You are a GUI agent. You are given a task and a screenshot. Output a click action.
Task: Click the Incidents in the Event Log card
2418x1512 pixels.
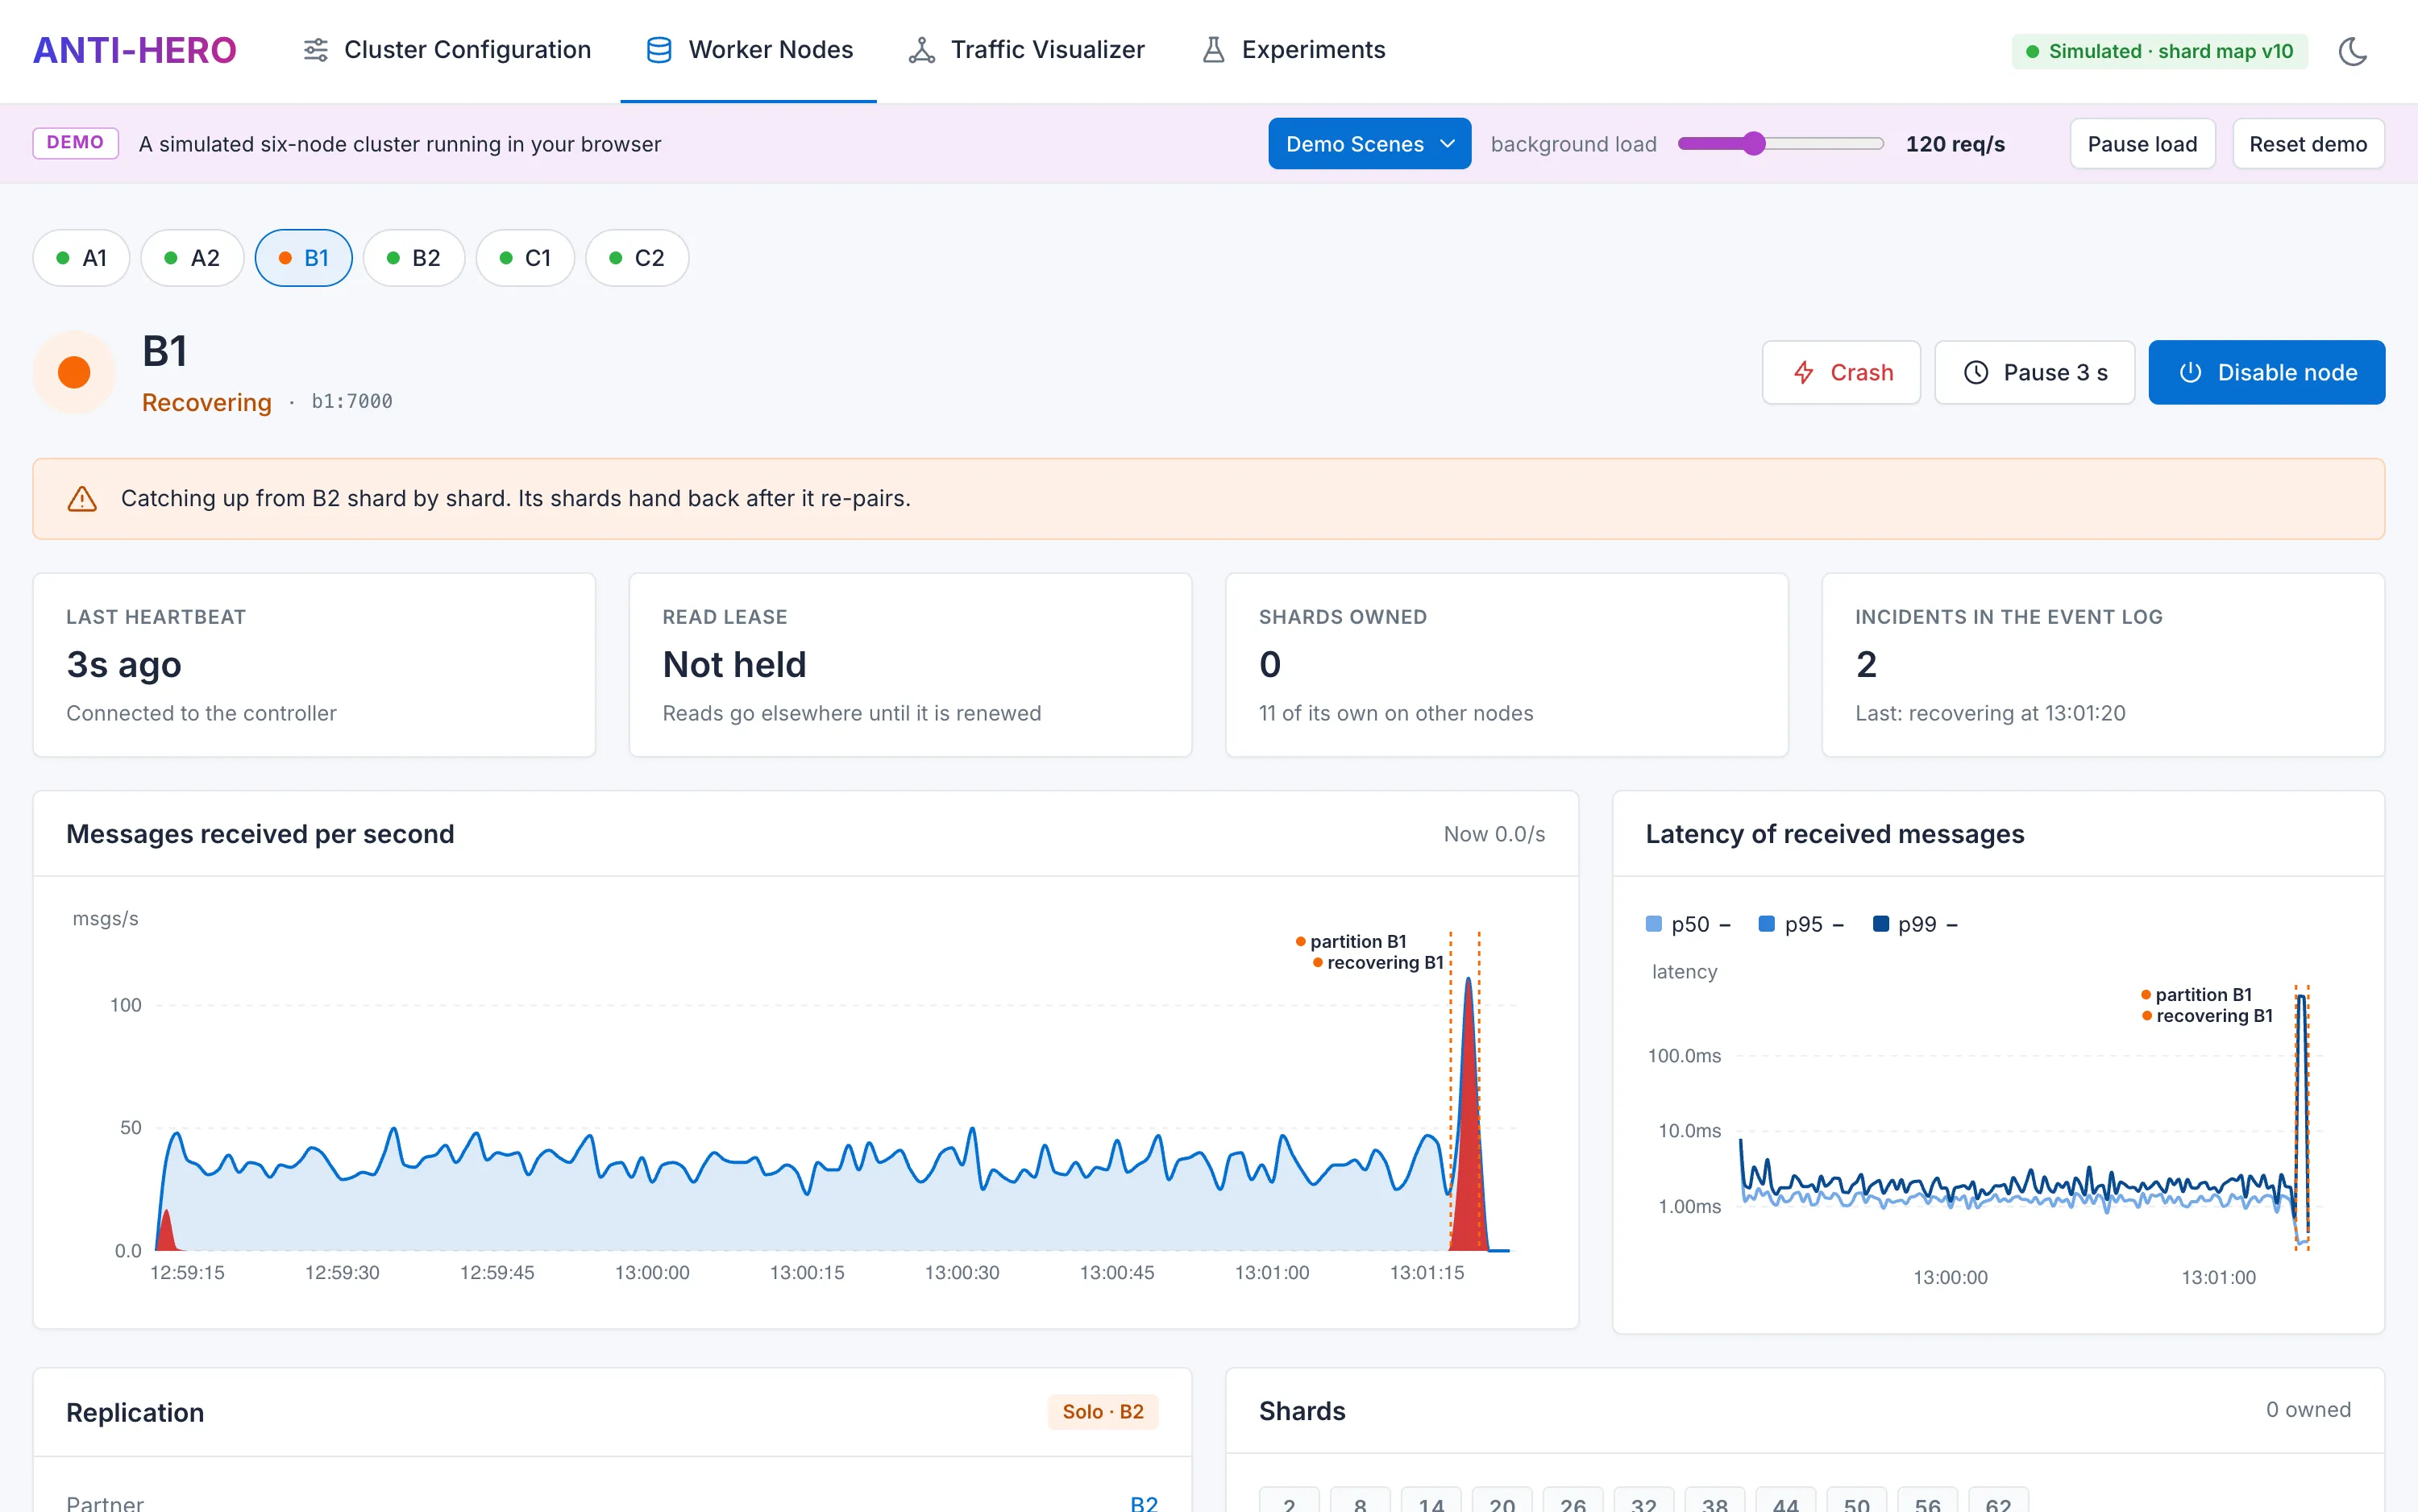point(2103,665)
